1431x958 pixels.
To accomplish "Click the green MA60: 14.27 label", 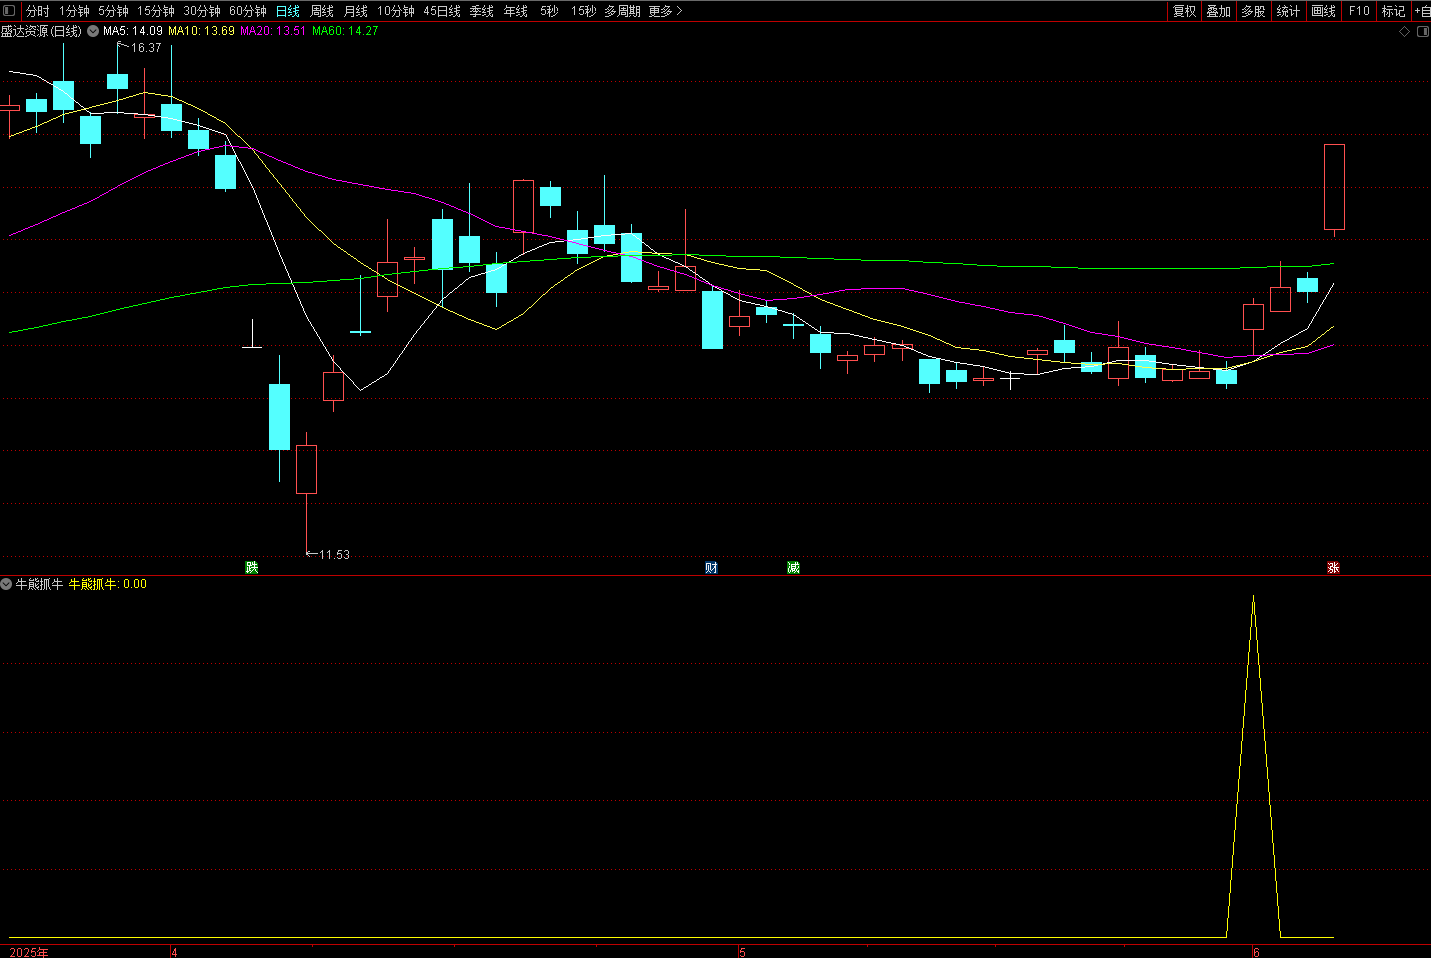I will click(345, 31).
